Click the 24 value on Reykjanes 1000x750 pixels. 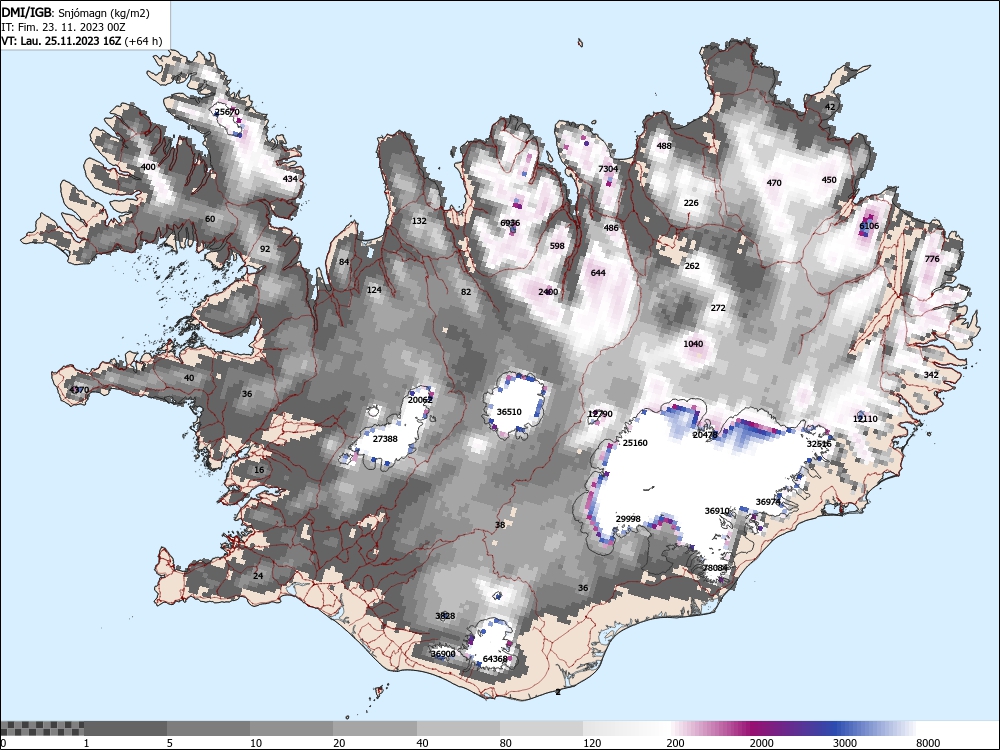tap(258, 575)
